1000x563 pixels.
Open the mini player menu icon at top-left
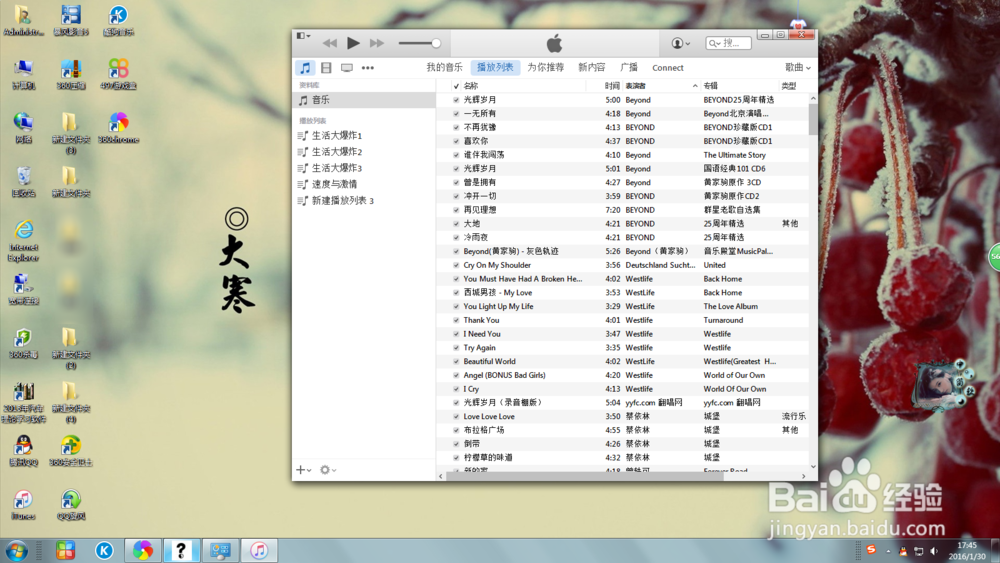304,36
